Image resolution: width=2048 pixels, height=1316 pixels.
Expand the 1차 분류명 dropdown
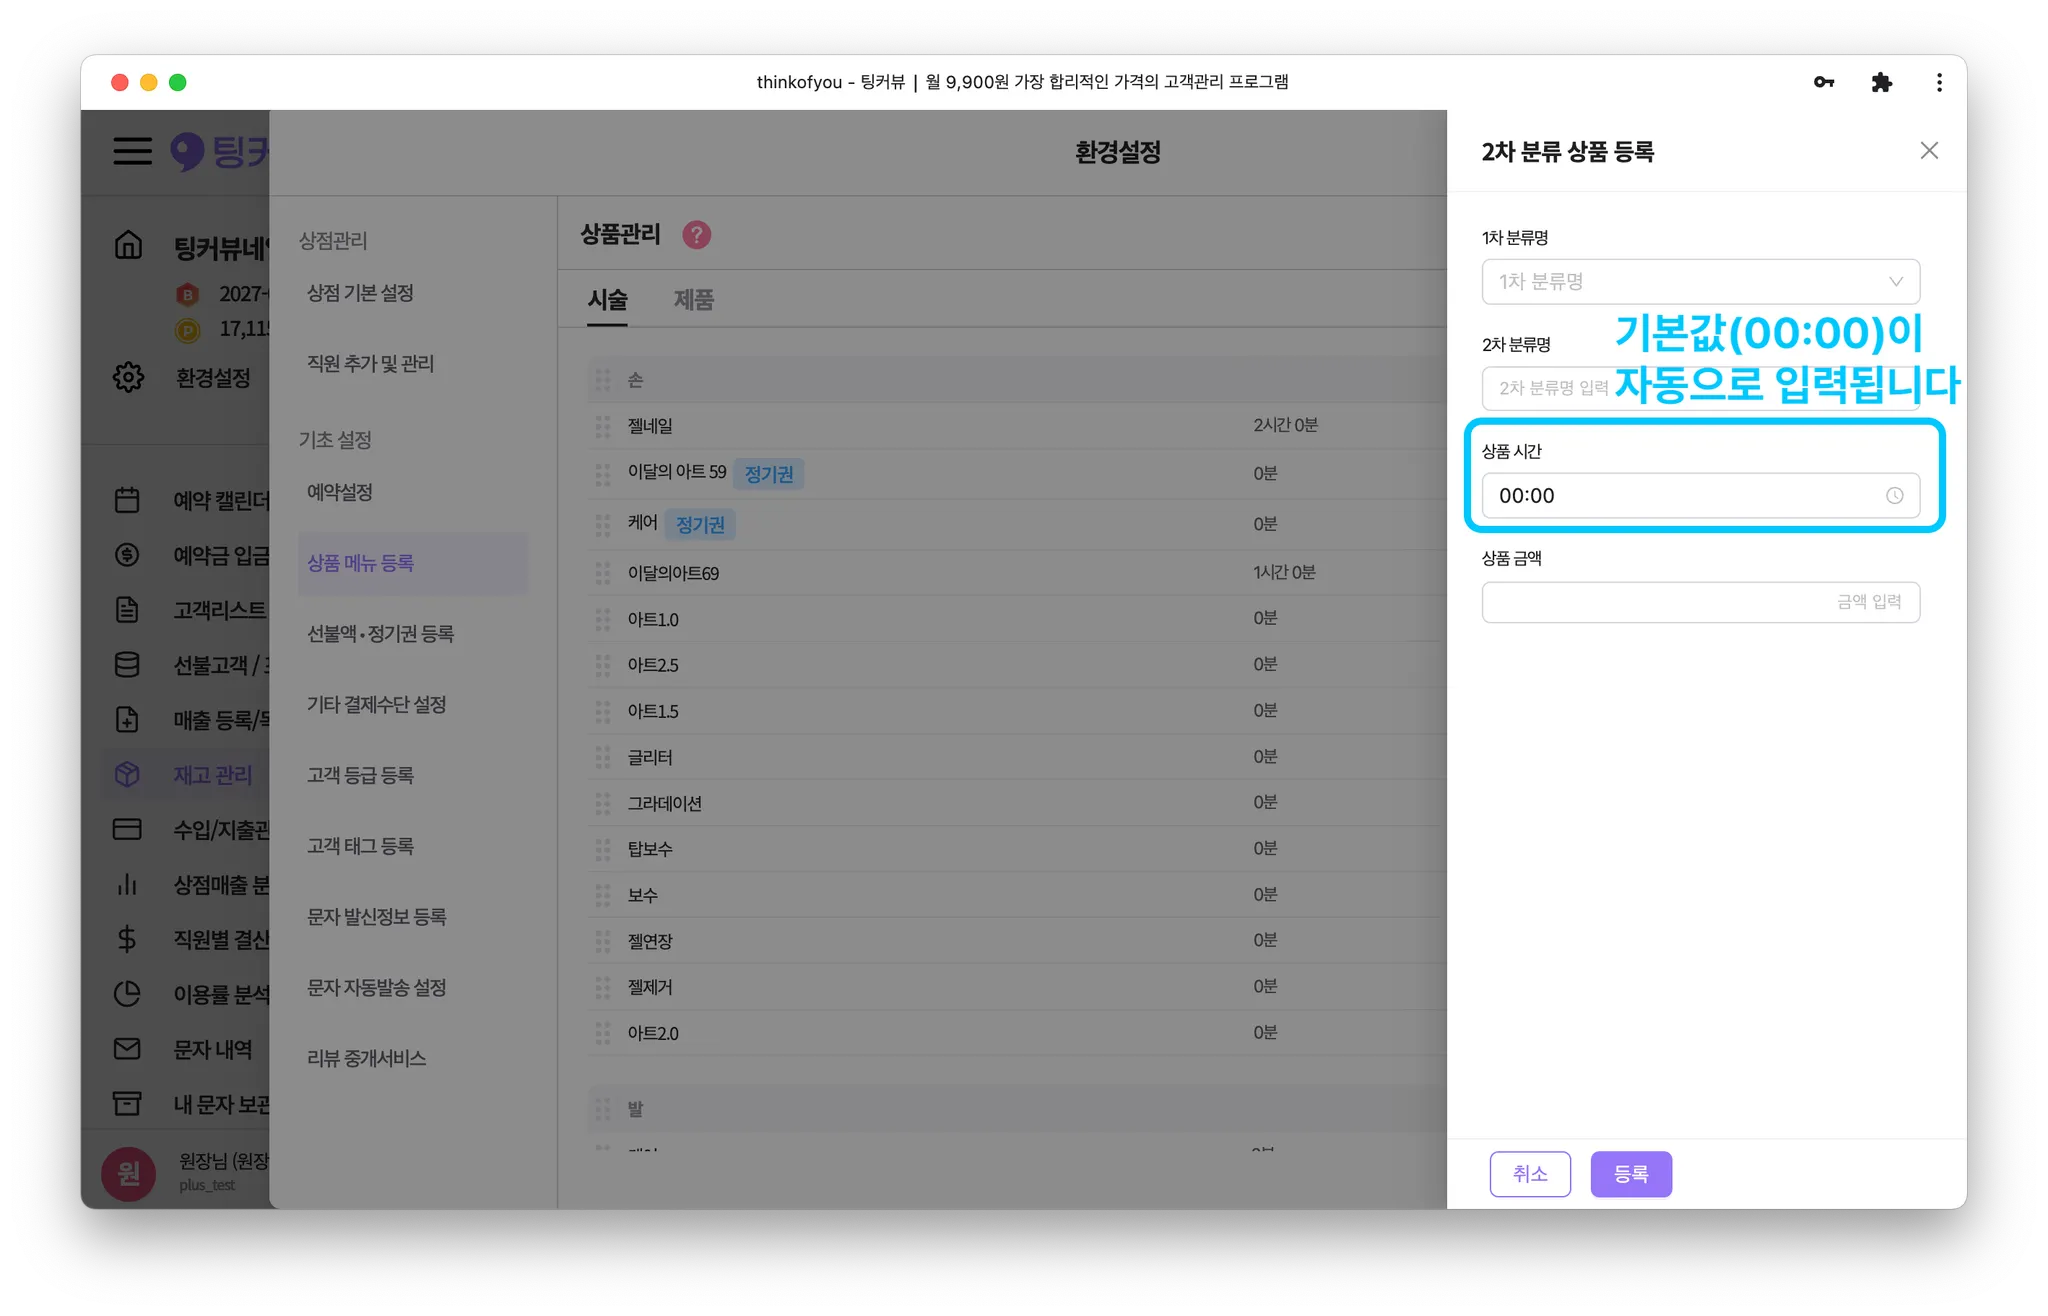(x=1700, y=282)
